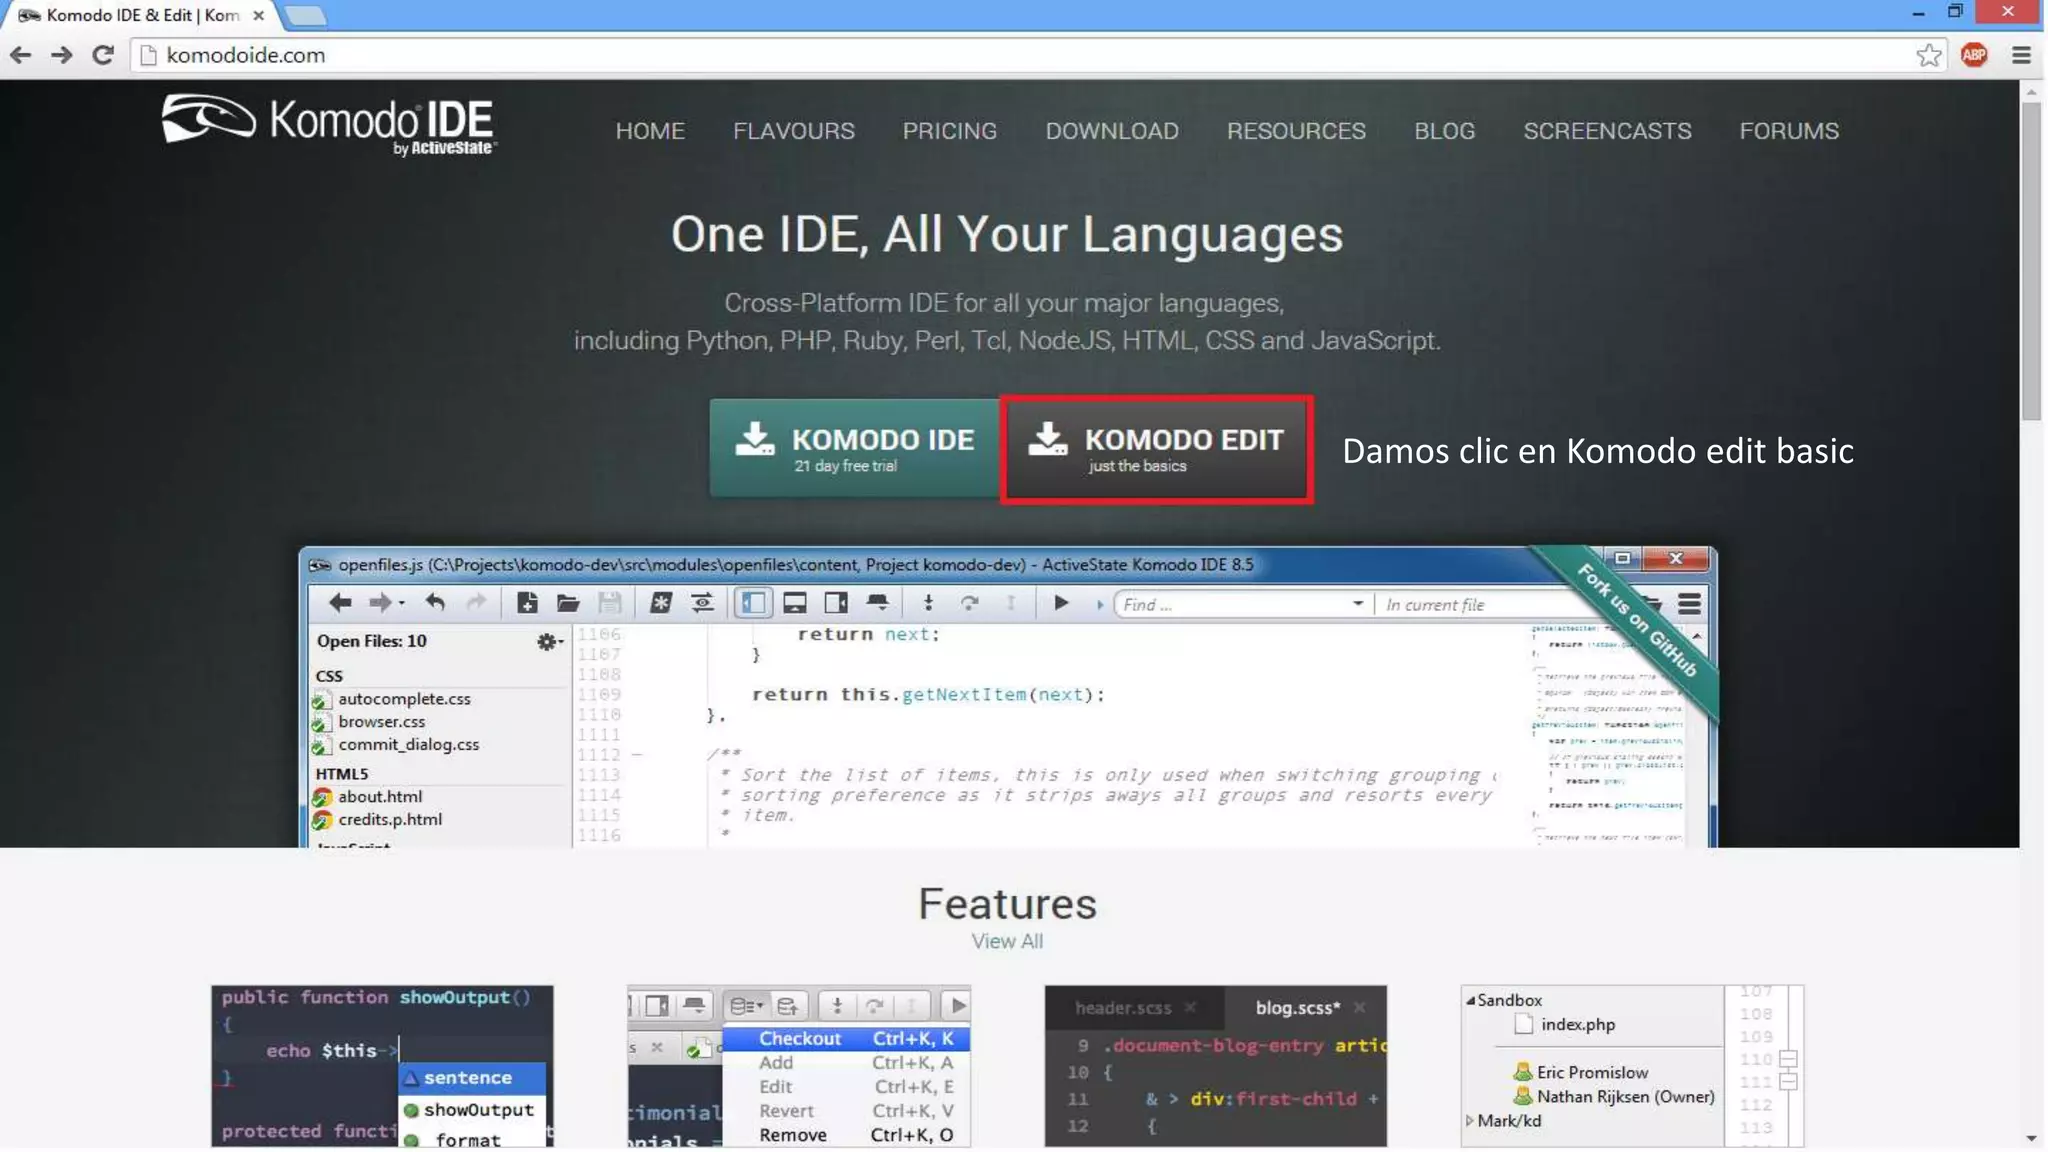Click the Fork us on GitHub ribbon
Image resolution: width=2048 pixels, height=1152 pixels.
pyautogui.click(x=1637, y=620)
